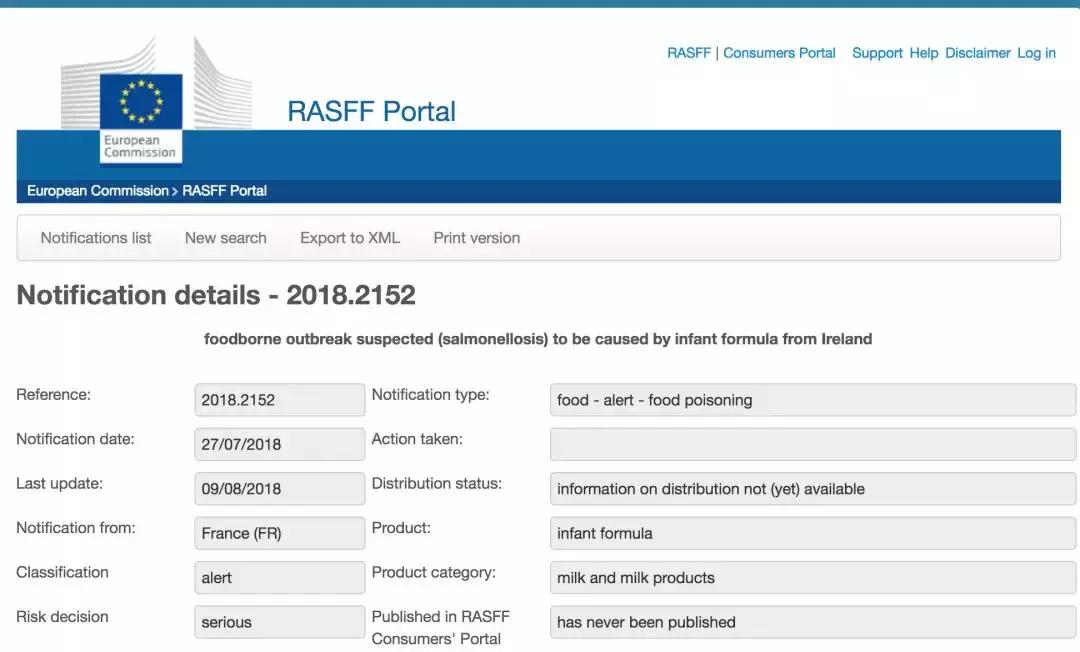Click Log in at top right
Viewport: 1080px width, 652px height.
1036,53
